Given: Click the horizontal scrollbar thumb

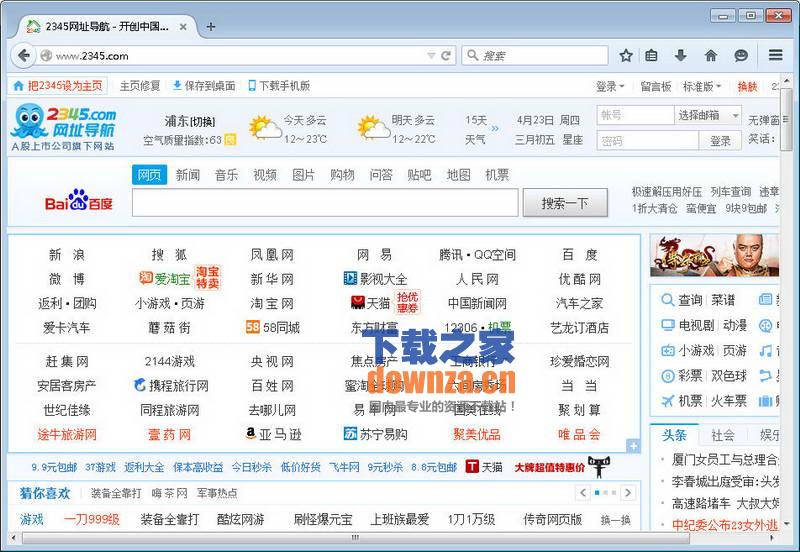Looking at the screenshot, I should coord(356,537).
